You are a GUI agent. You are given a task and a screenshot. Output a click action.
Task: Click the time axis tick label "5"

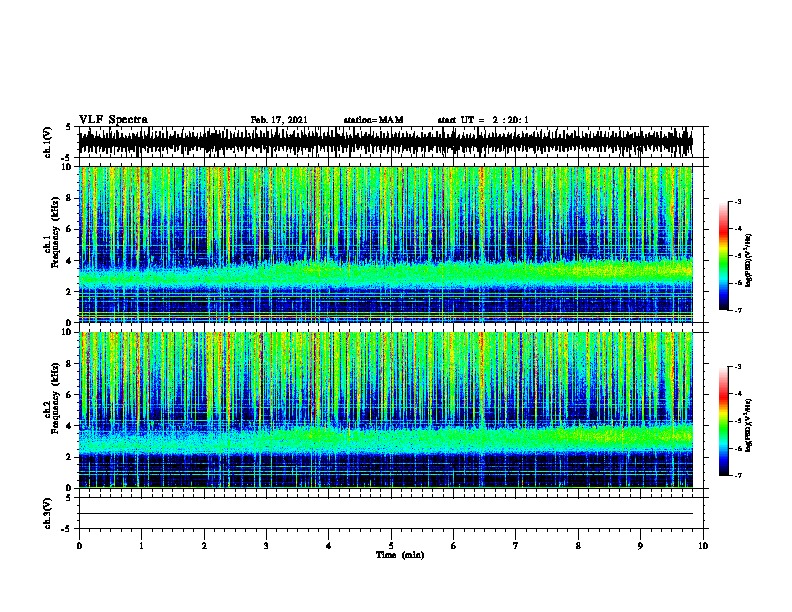point(391,546)
